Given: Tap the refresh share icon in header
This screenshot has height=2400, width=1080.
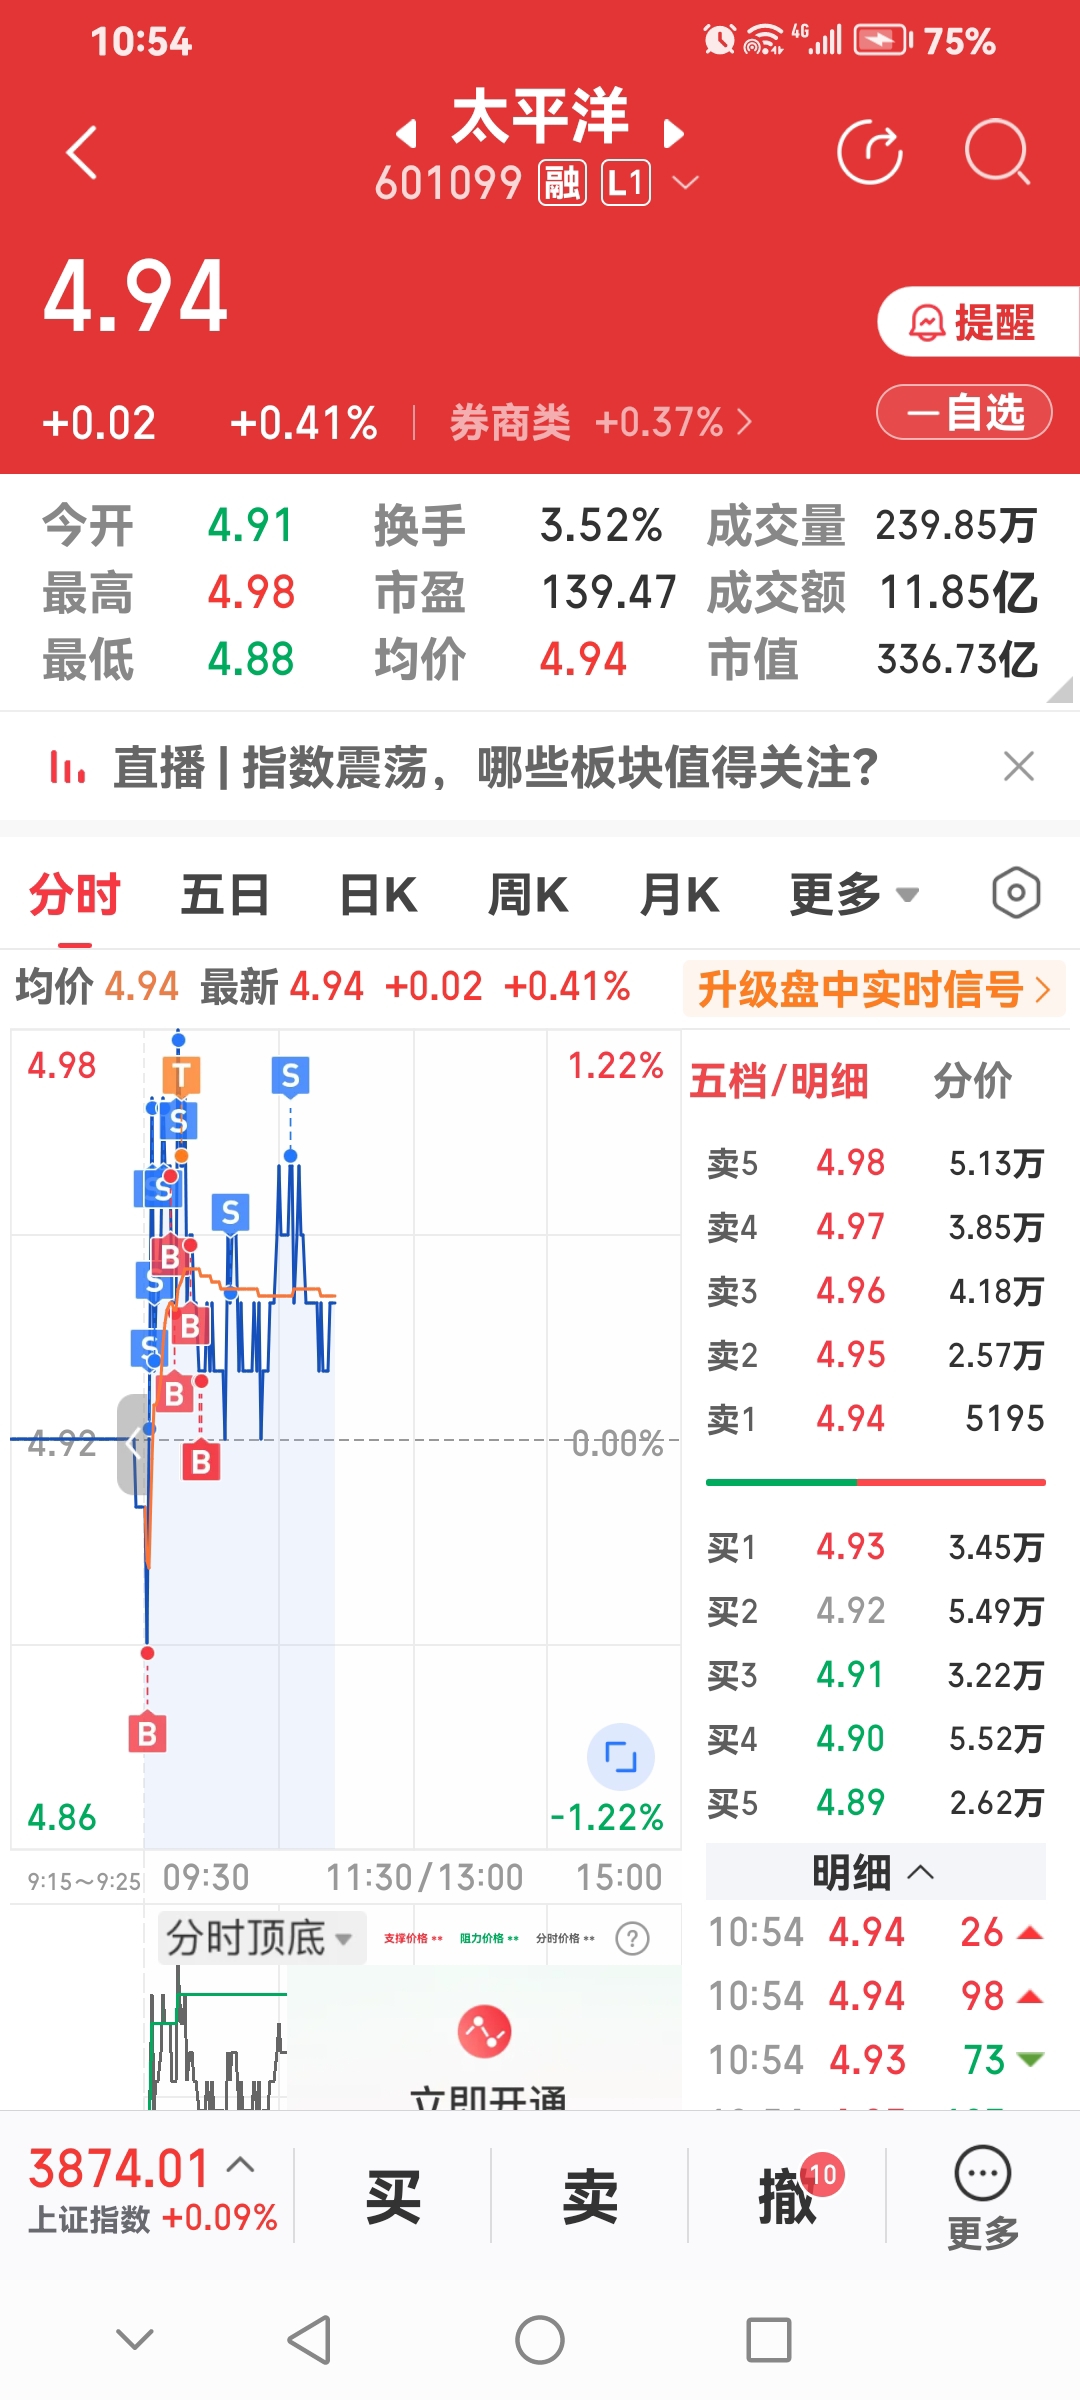Looking at the screenshot, I should [870, 153].
